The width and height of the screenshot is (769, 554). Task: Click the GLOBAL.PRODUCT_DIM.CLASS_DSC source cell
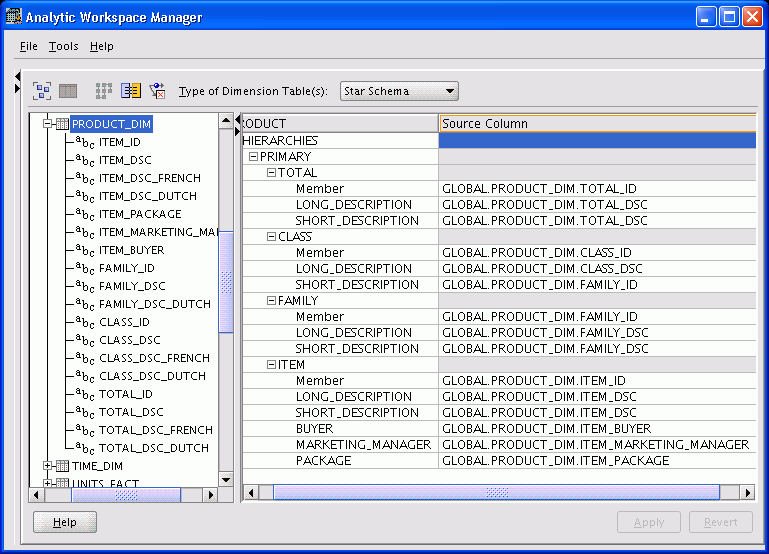(597, 269)
